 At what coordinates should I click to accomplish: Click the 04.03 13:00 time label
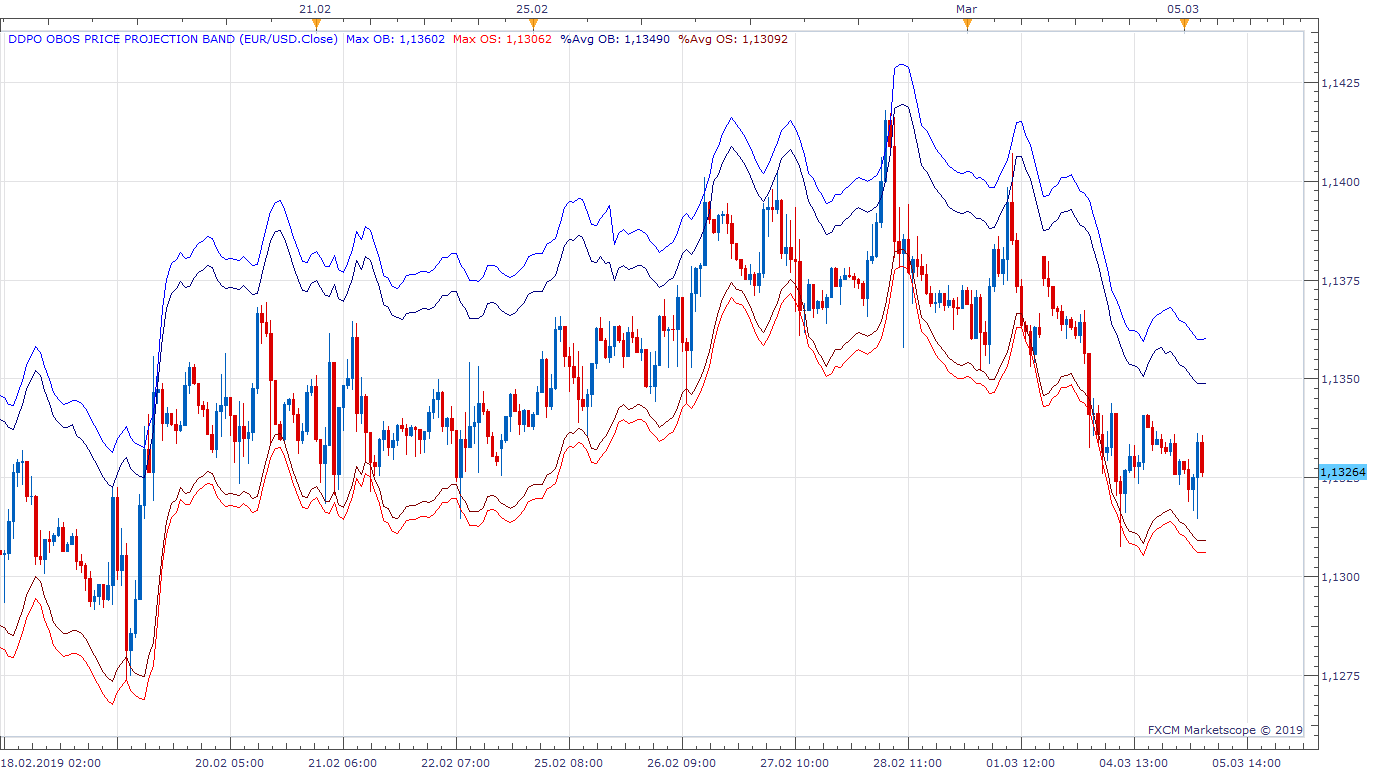(1133, 762)
